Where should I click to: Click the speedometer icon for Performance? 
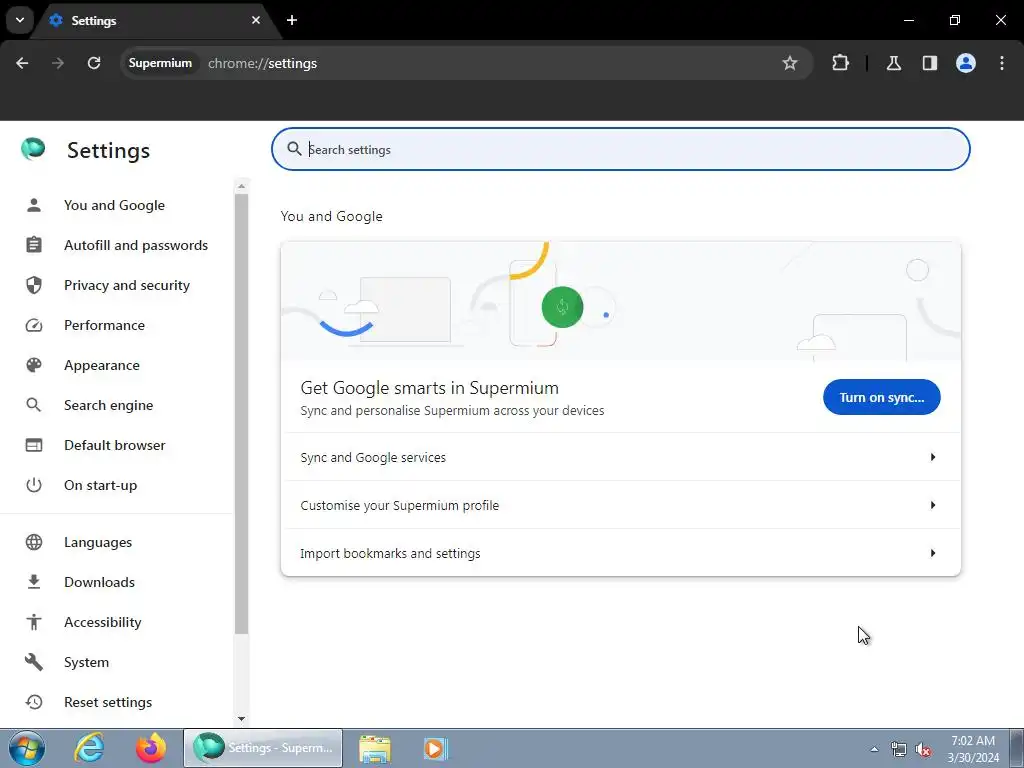34,325
